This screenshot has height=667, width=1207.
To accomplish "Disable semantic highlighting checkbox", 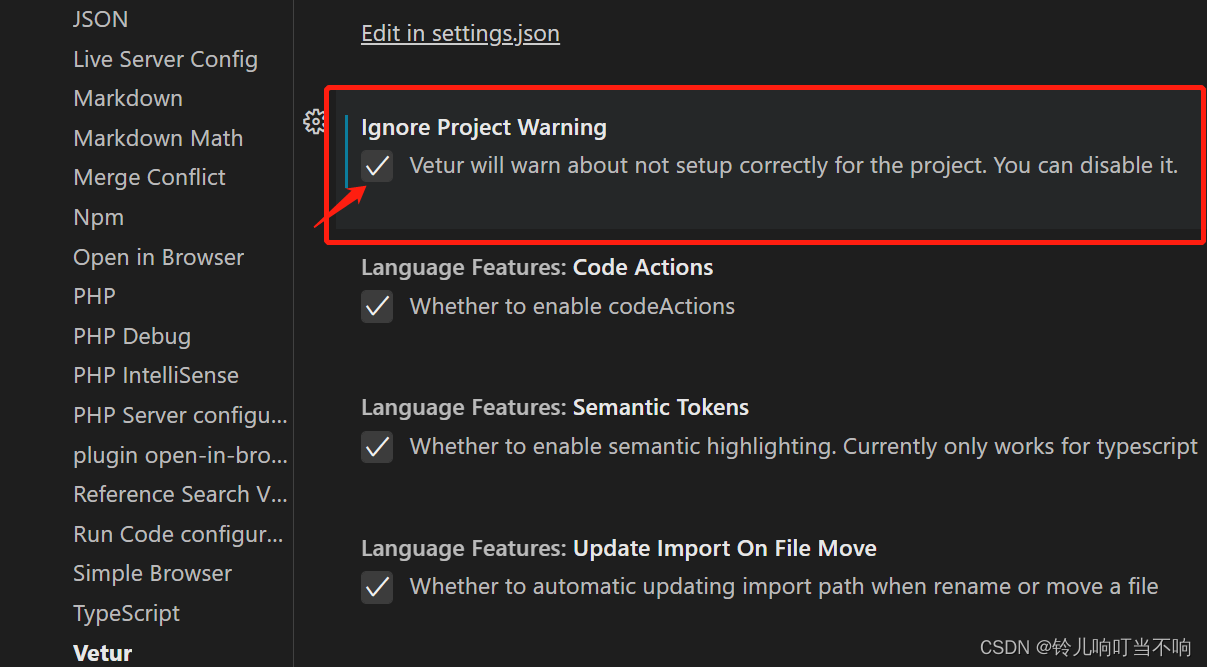I will (x=377, y=446).
